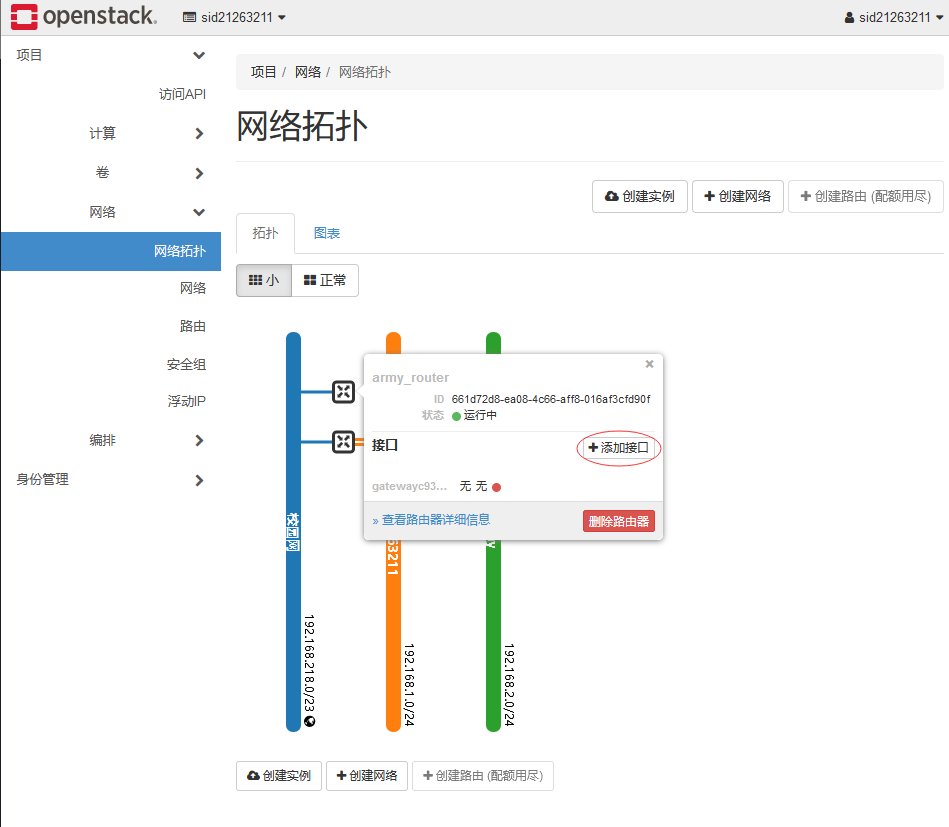Toggle the 正常 topology size view
The image size is (949, 827).
point(325,280)
